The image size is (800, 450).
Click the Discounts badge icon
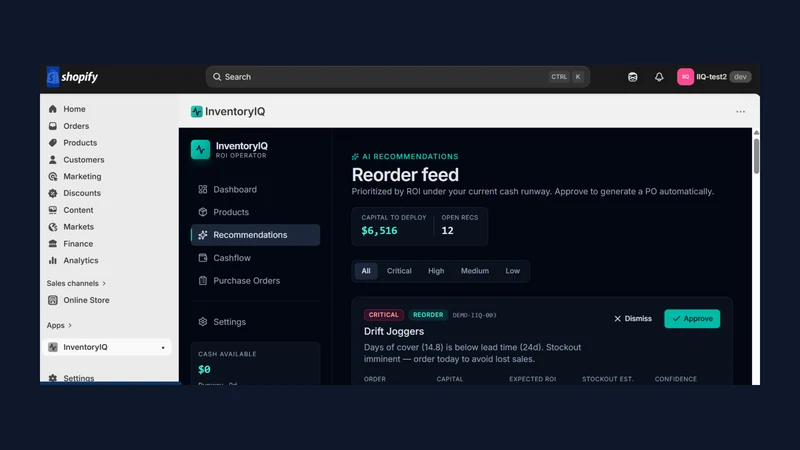(53, 193)
